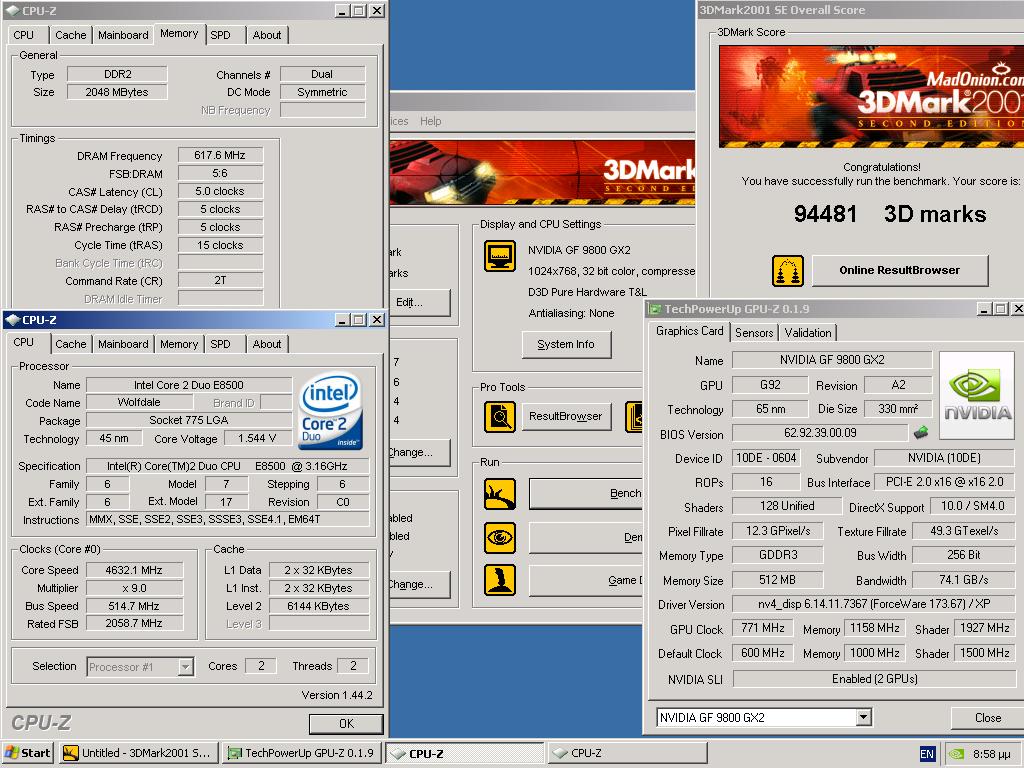Click the Bus Speed value 514.7 MHz

click(x=134, y=606)
